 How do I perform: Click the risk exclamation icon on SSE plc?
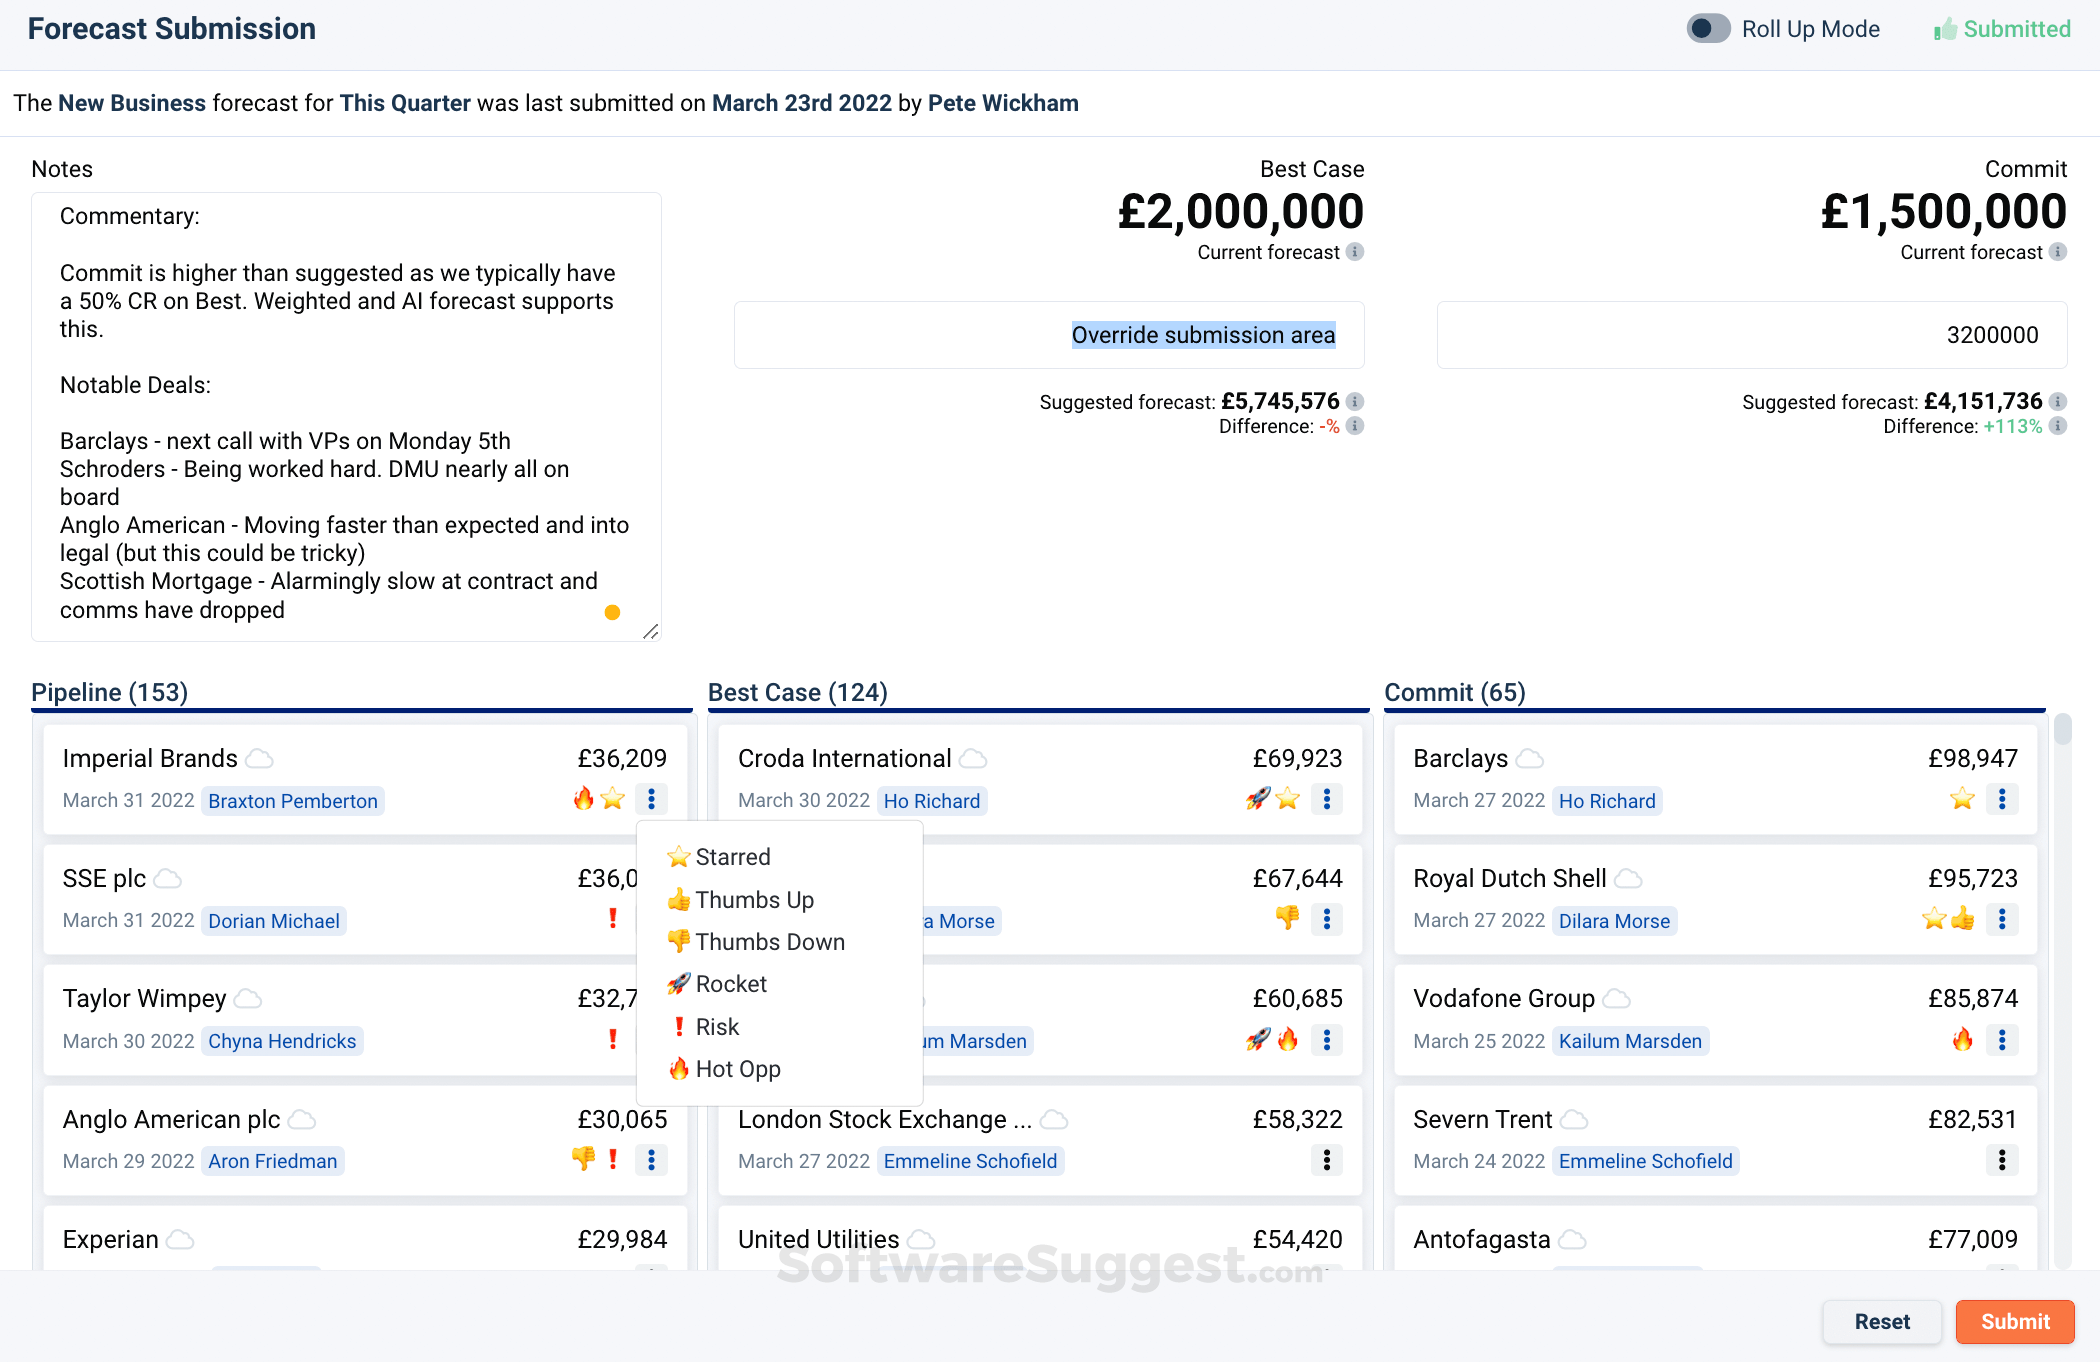[613, 919]
